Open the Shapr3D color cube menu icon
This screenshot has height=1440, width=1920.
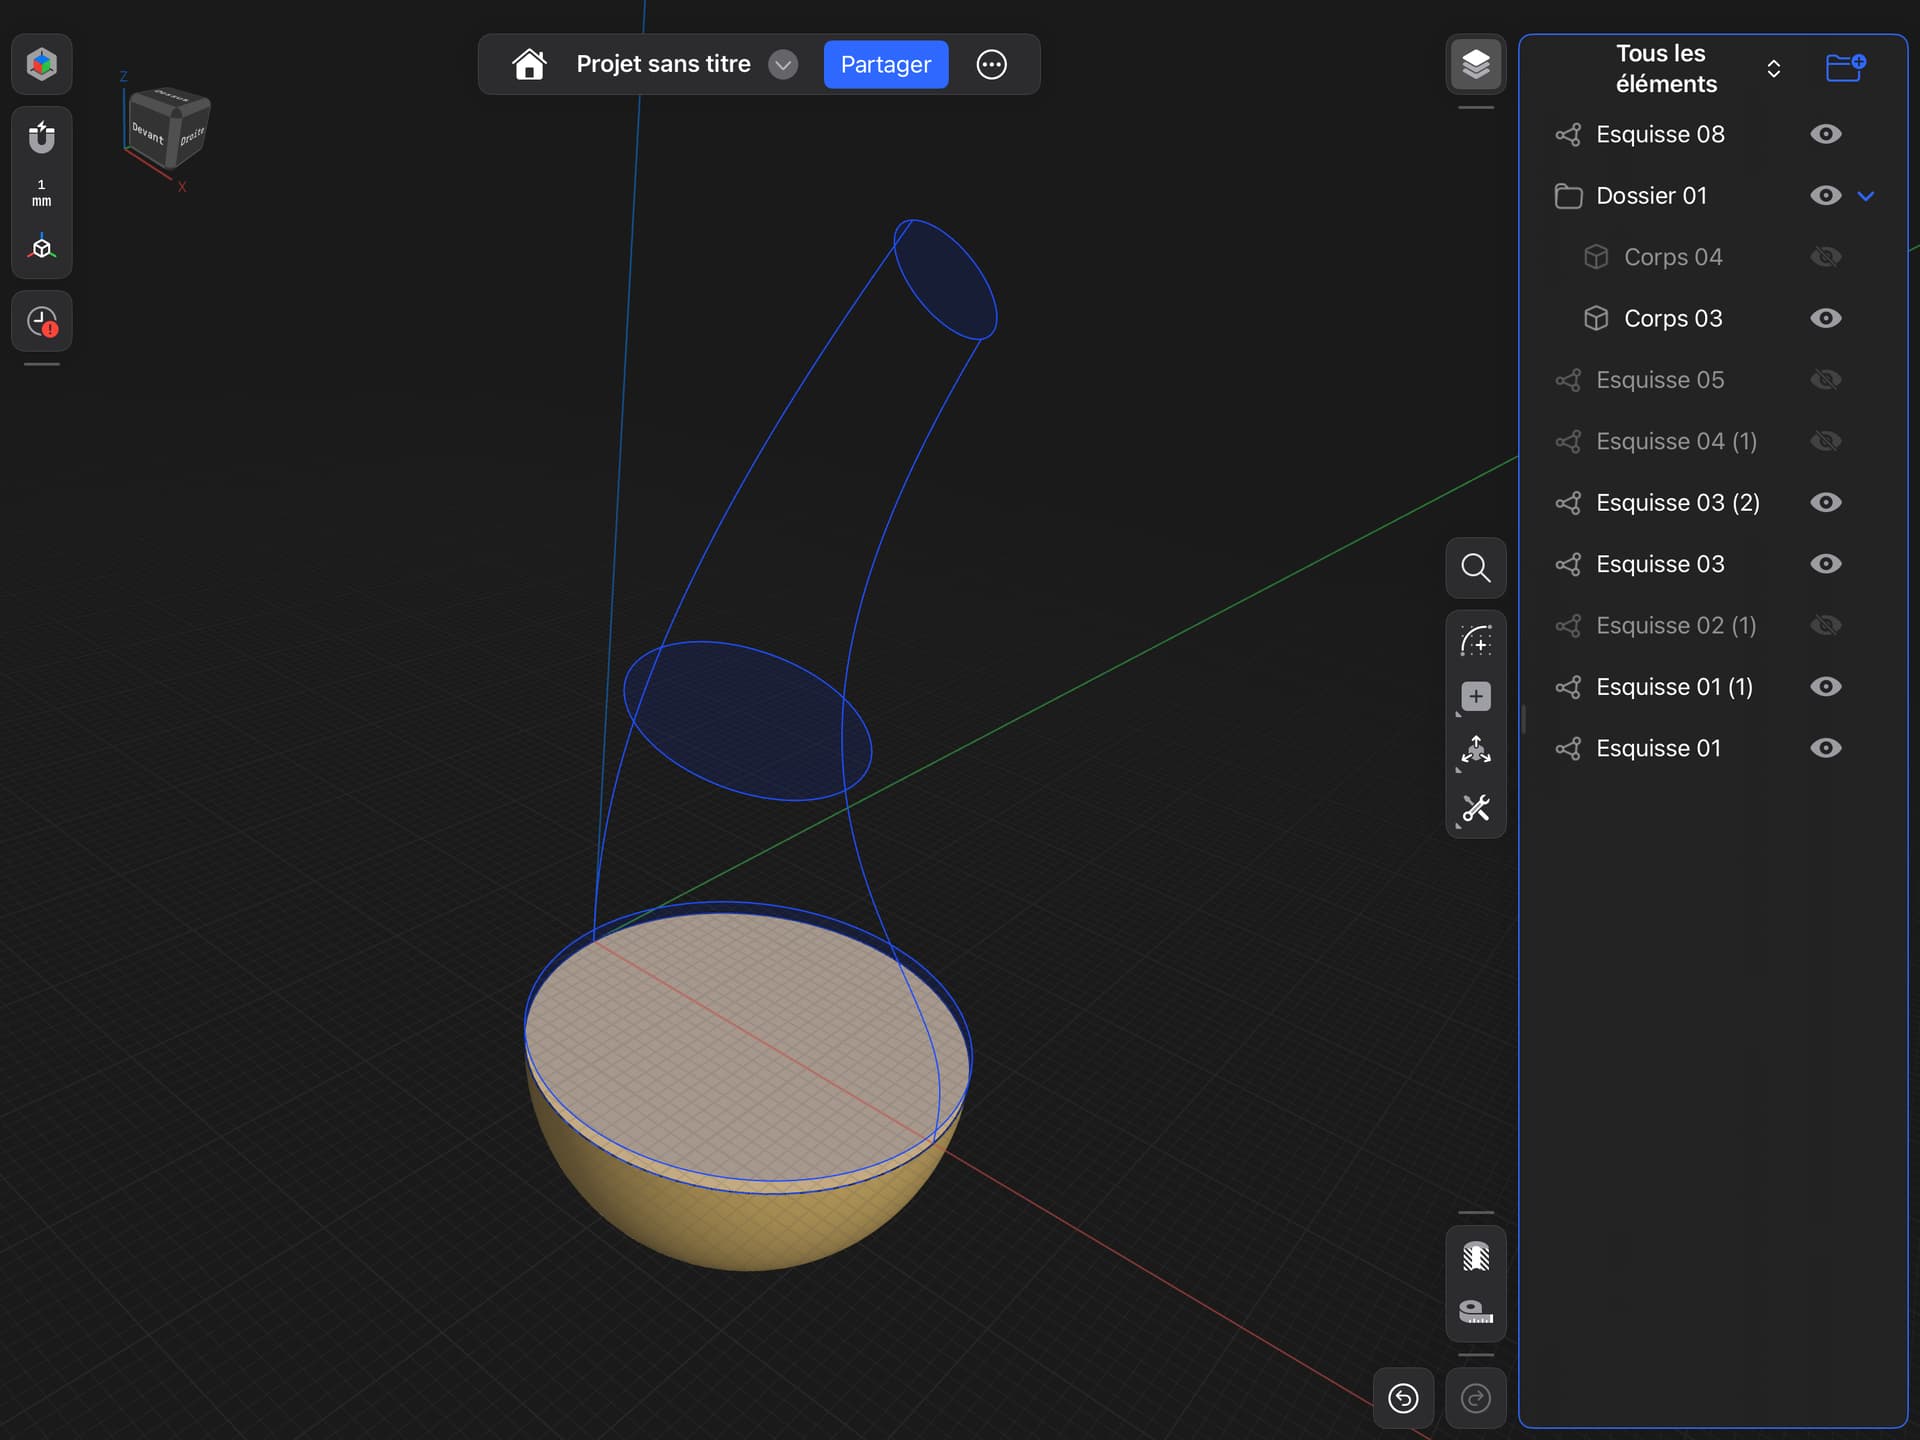[41, 65]
